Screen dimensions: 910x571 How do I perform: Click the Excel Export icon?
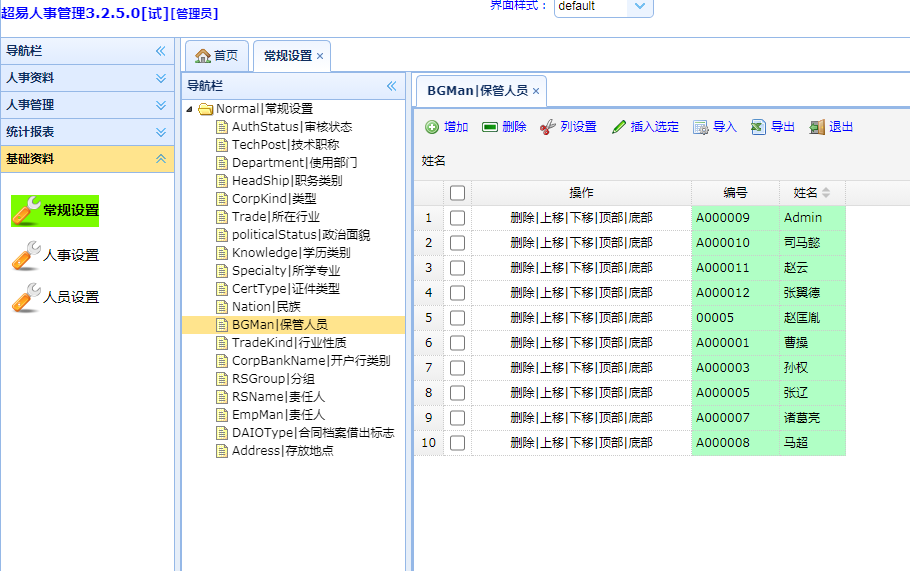pos(758,127)
